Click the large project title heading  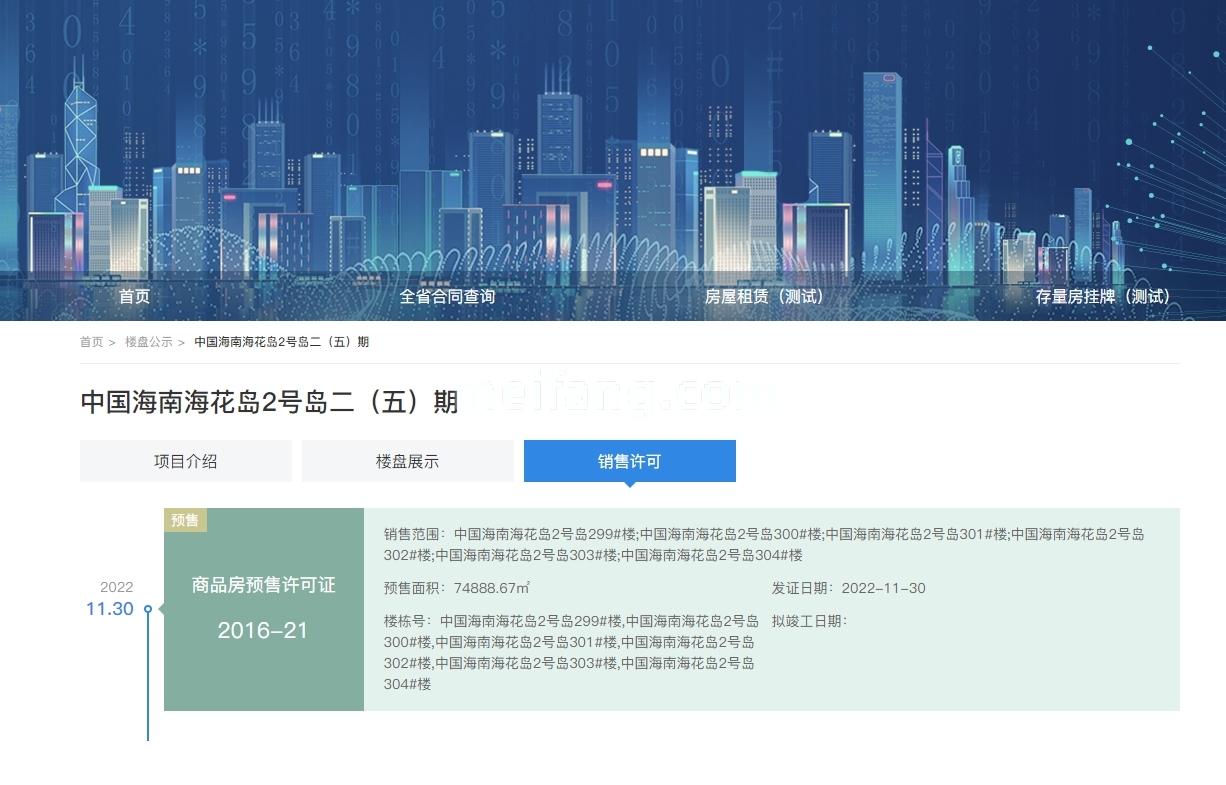point(269,402)
